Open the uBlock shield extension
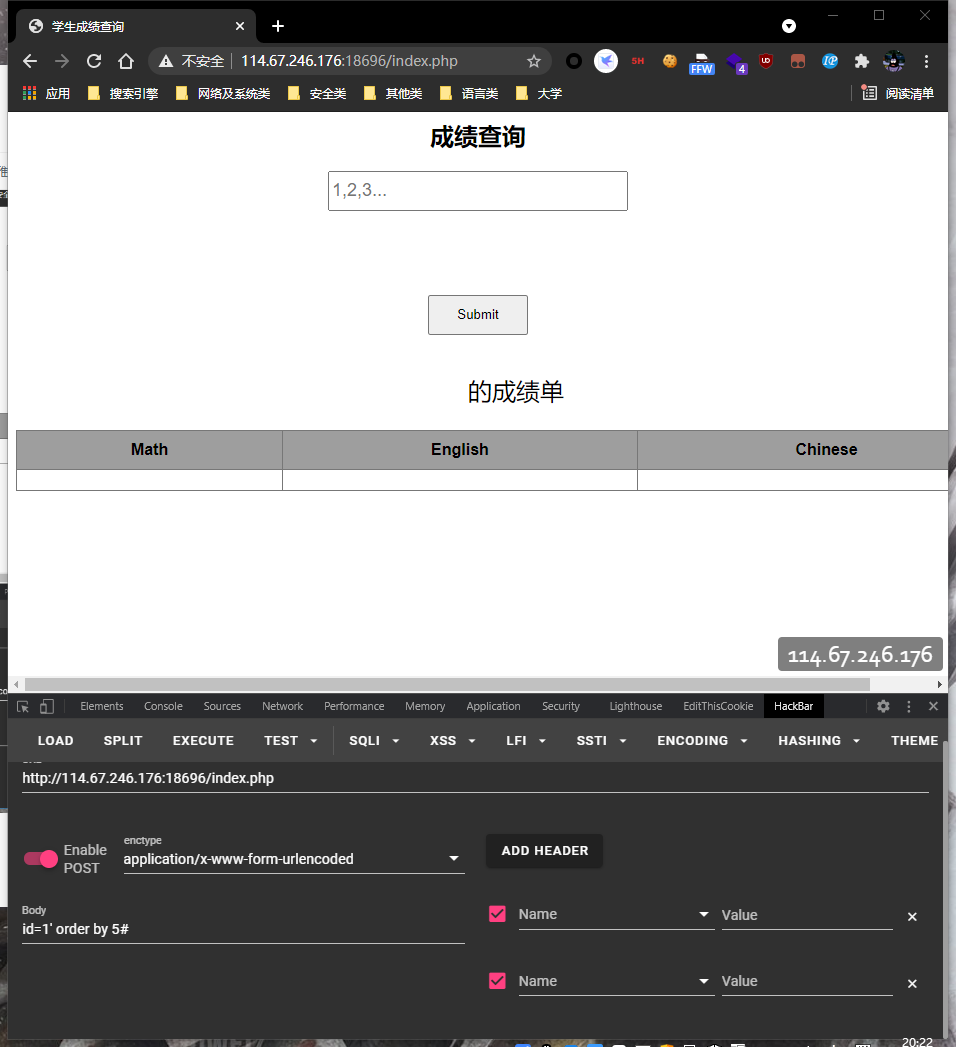This screenshot has width=956, height=1047. pos(766,61)
